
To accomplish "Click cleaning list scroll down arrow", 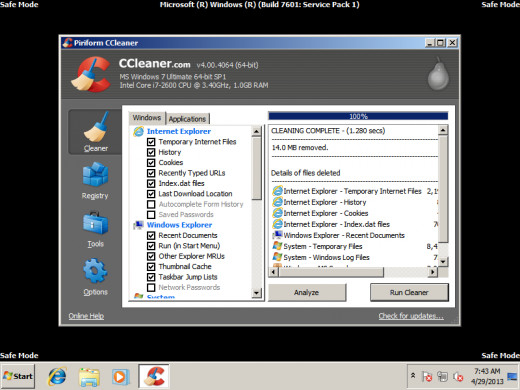I will click(x=256, y=293).
